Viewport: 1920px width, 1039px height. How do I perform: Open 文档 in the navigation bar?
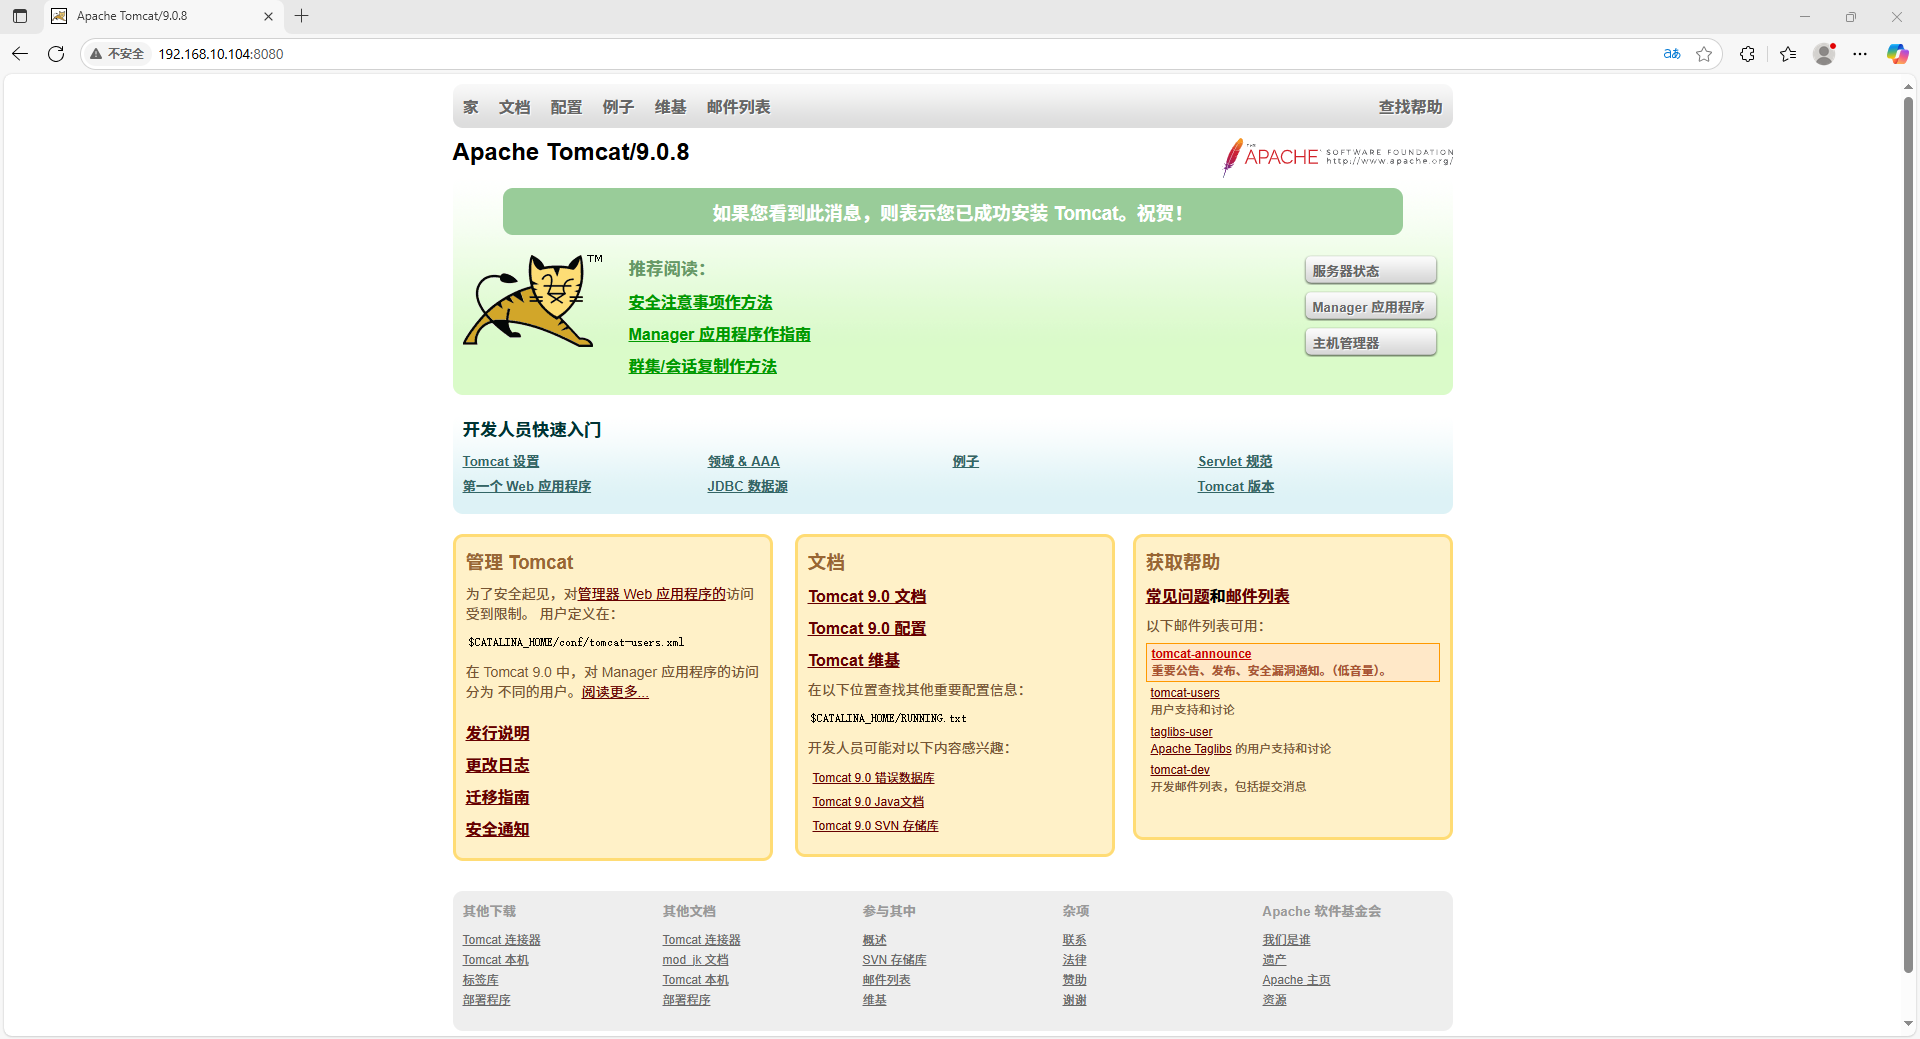[x=514, y=107]
